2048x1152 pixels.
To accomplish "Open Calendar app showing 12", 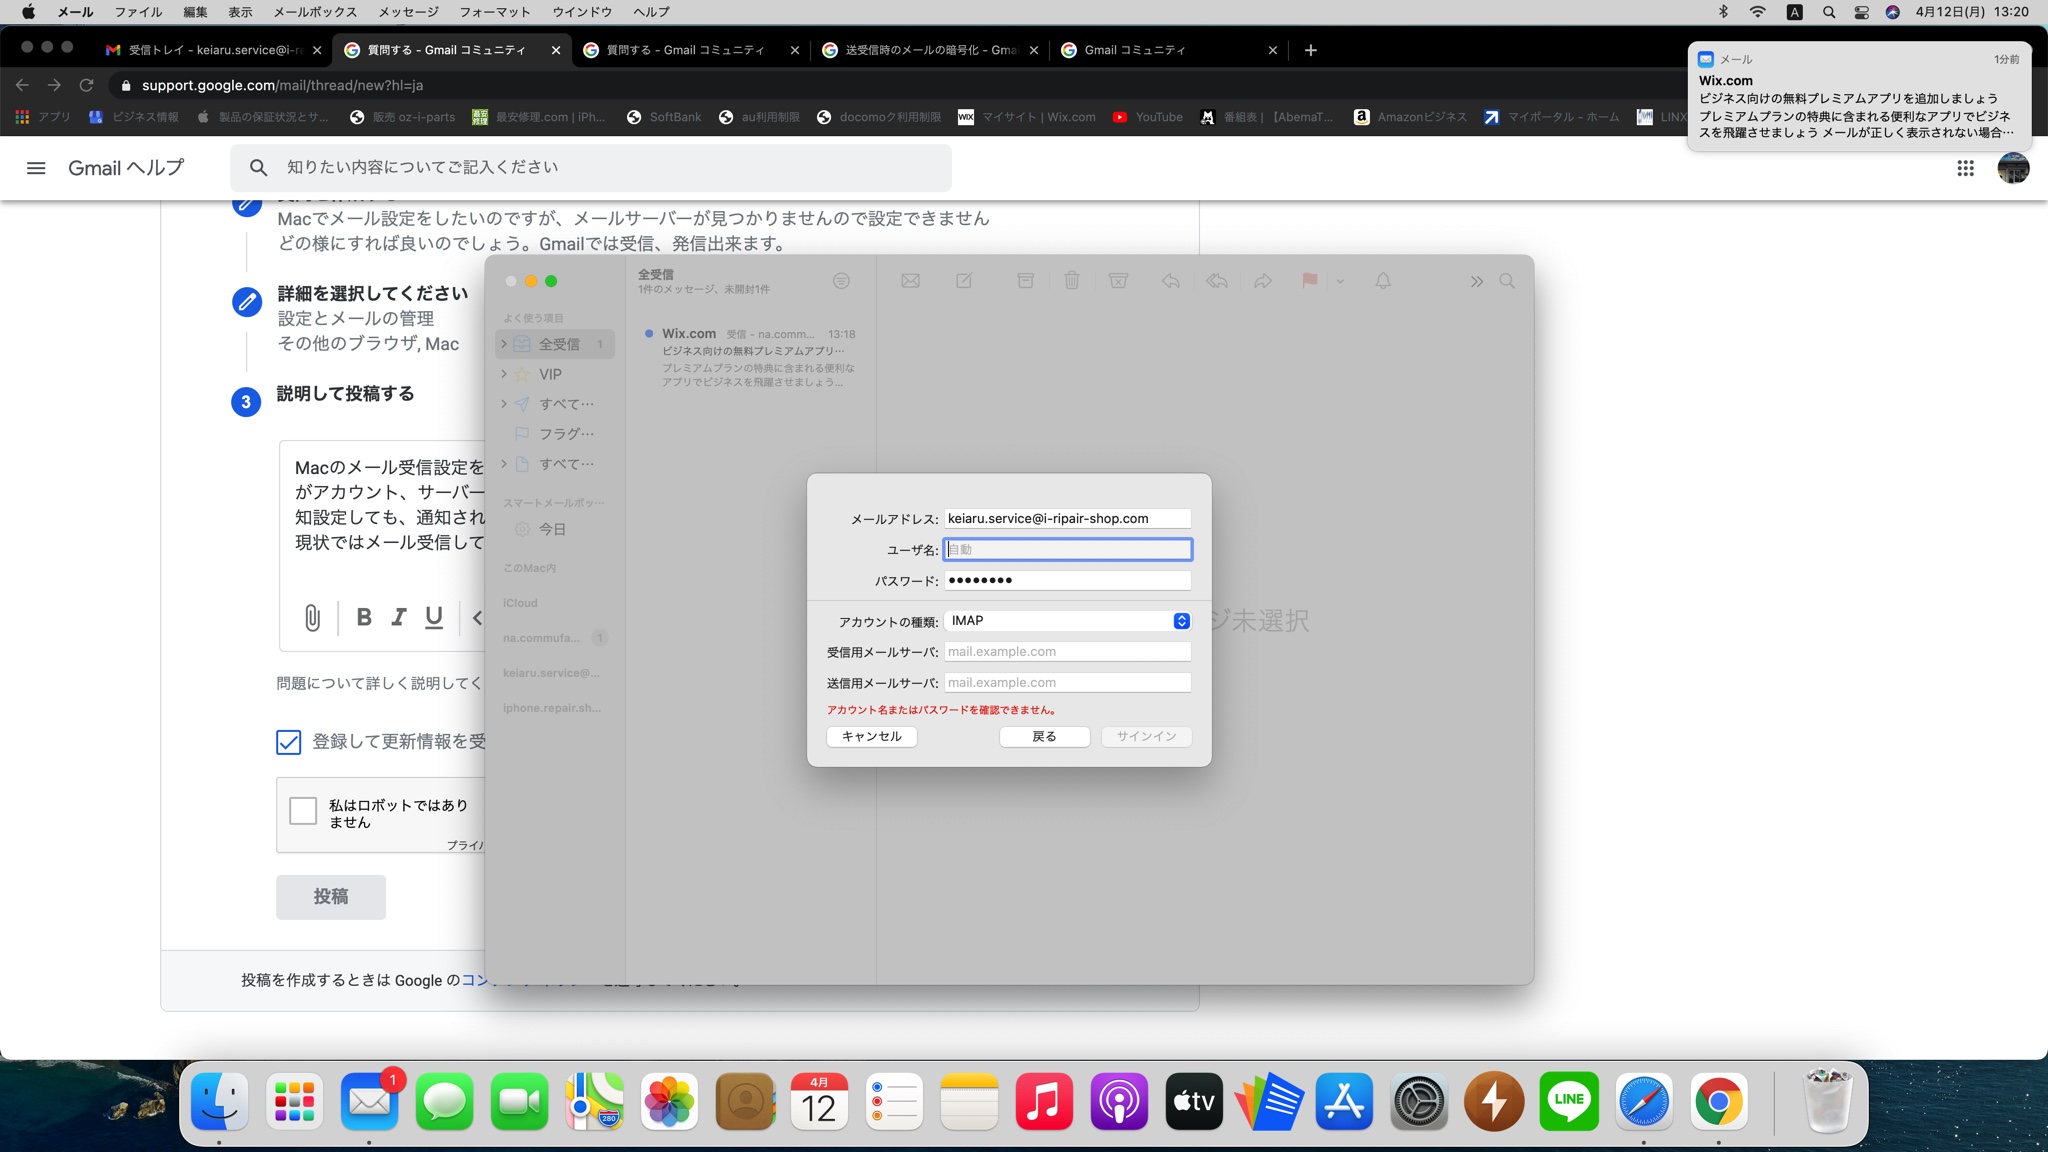I will pyautogui.click(x=820, y=1101).
